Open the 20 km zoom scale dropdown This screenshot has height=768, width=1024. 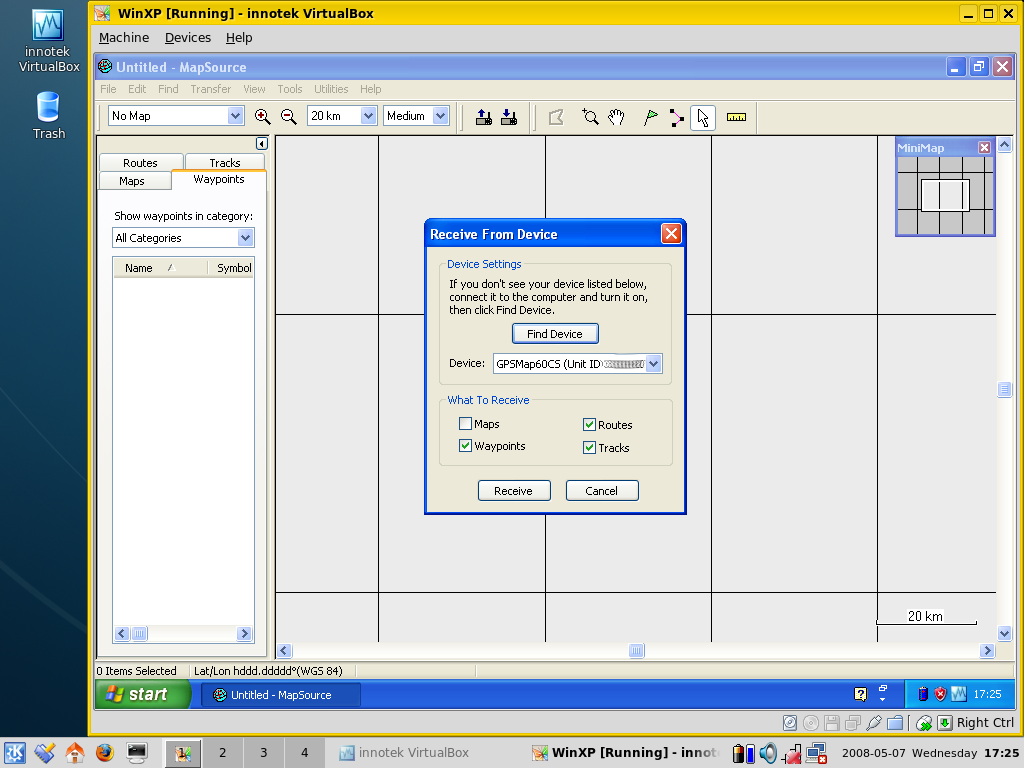(x=368, y=116)
